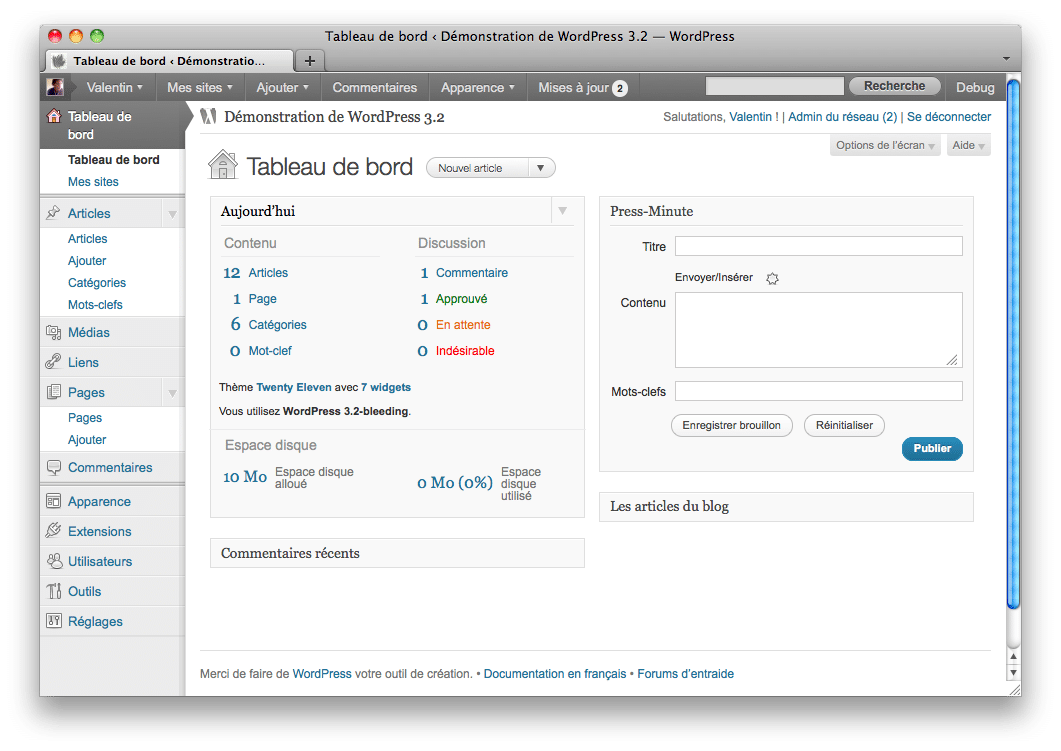Screen dimensions: 1061x751
Task: Click the Outils tools icon
Action: point(53,591)
